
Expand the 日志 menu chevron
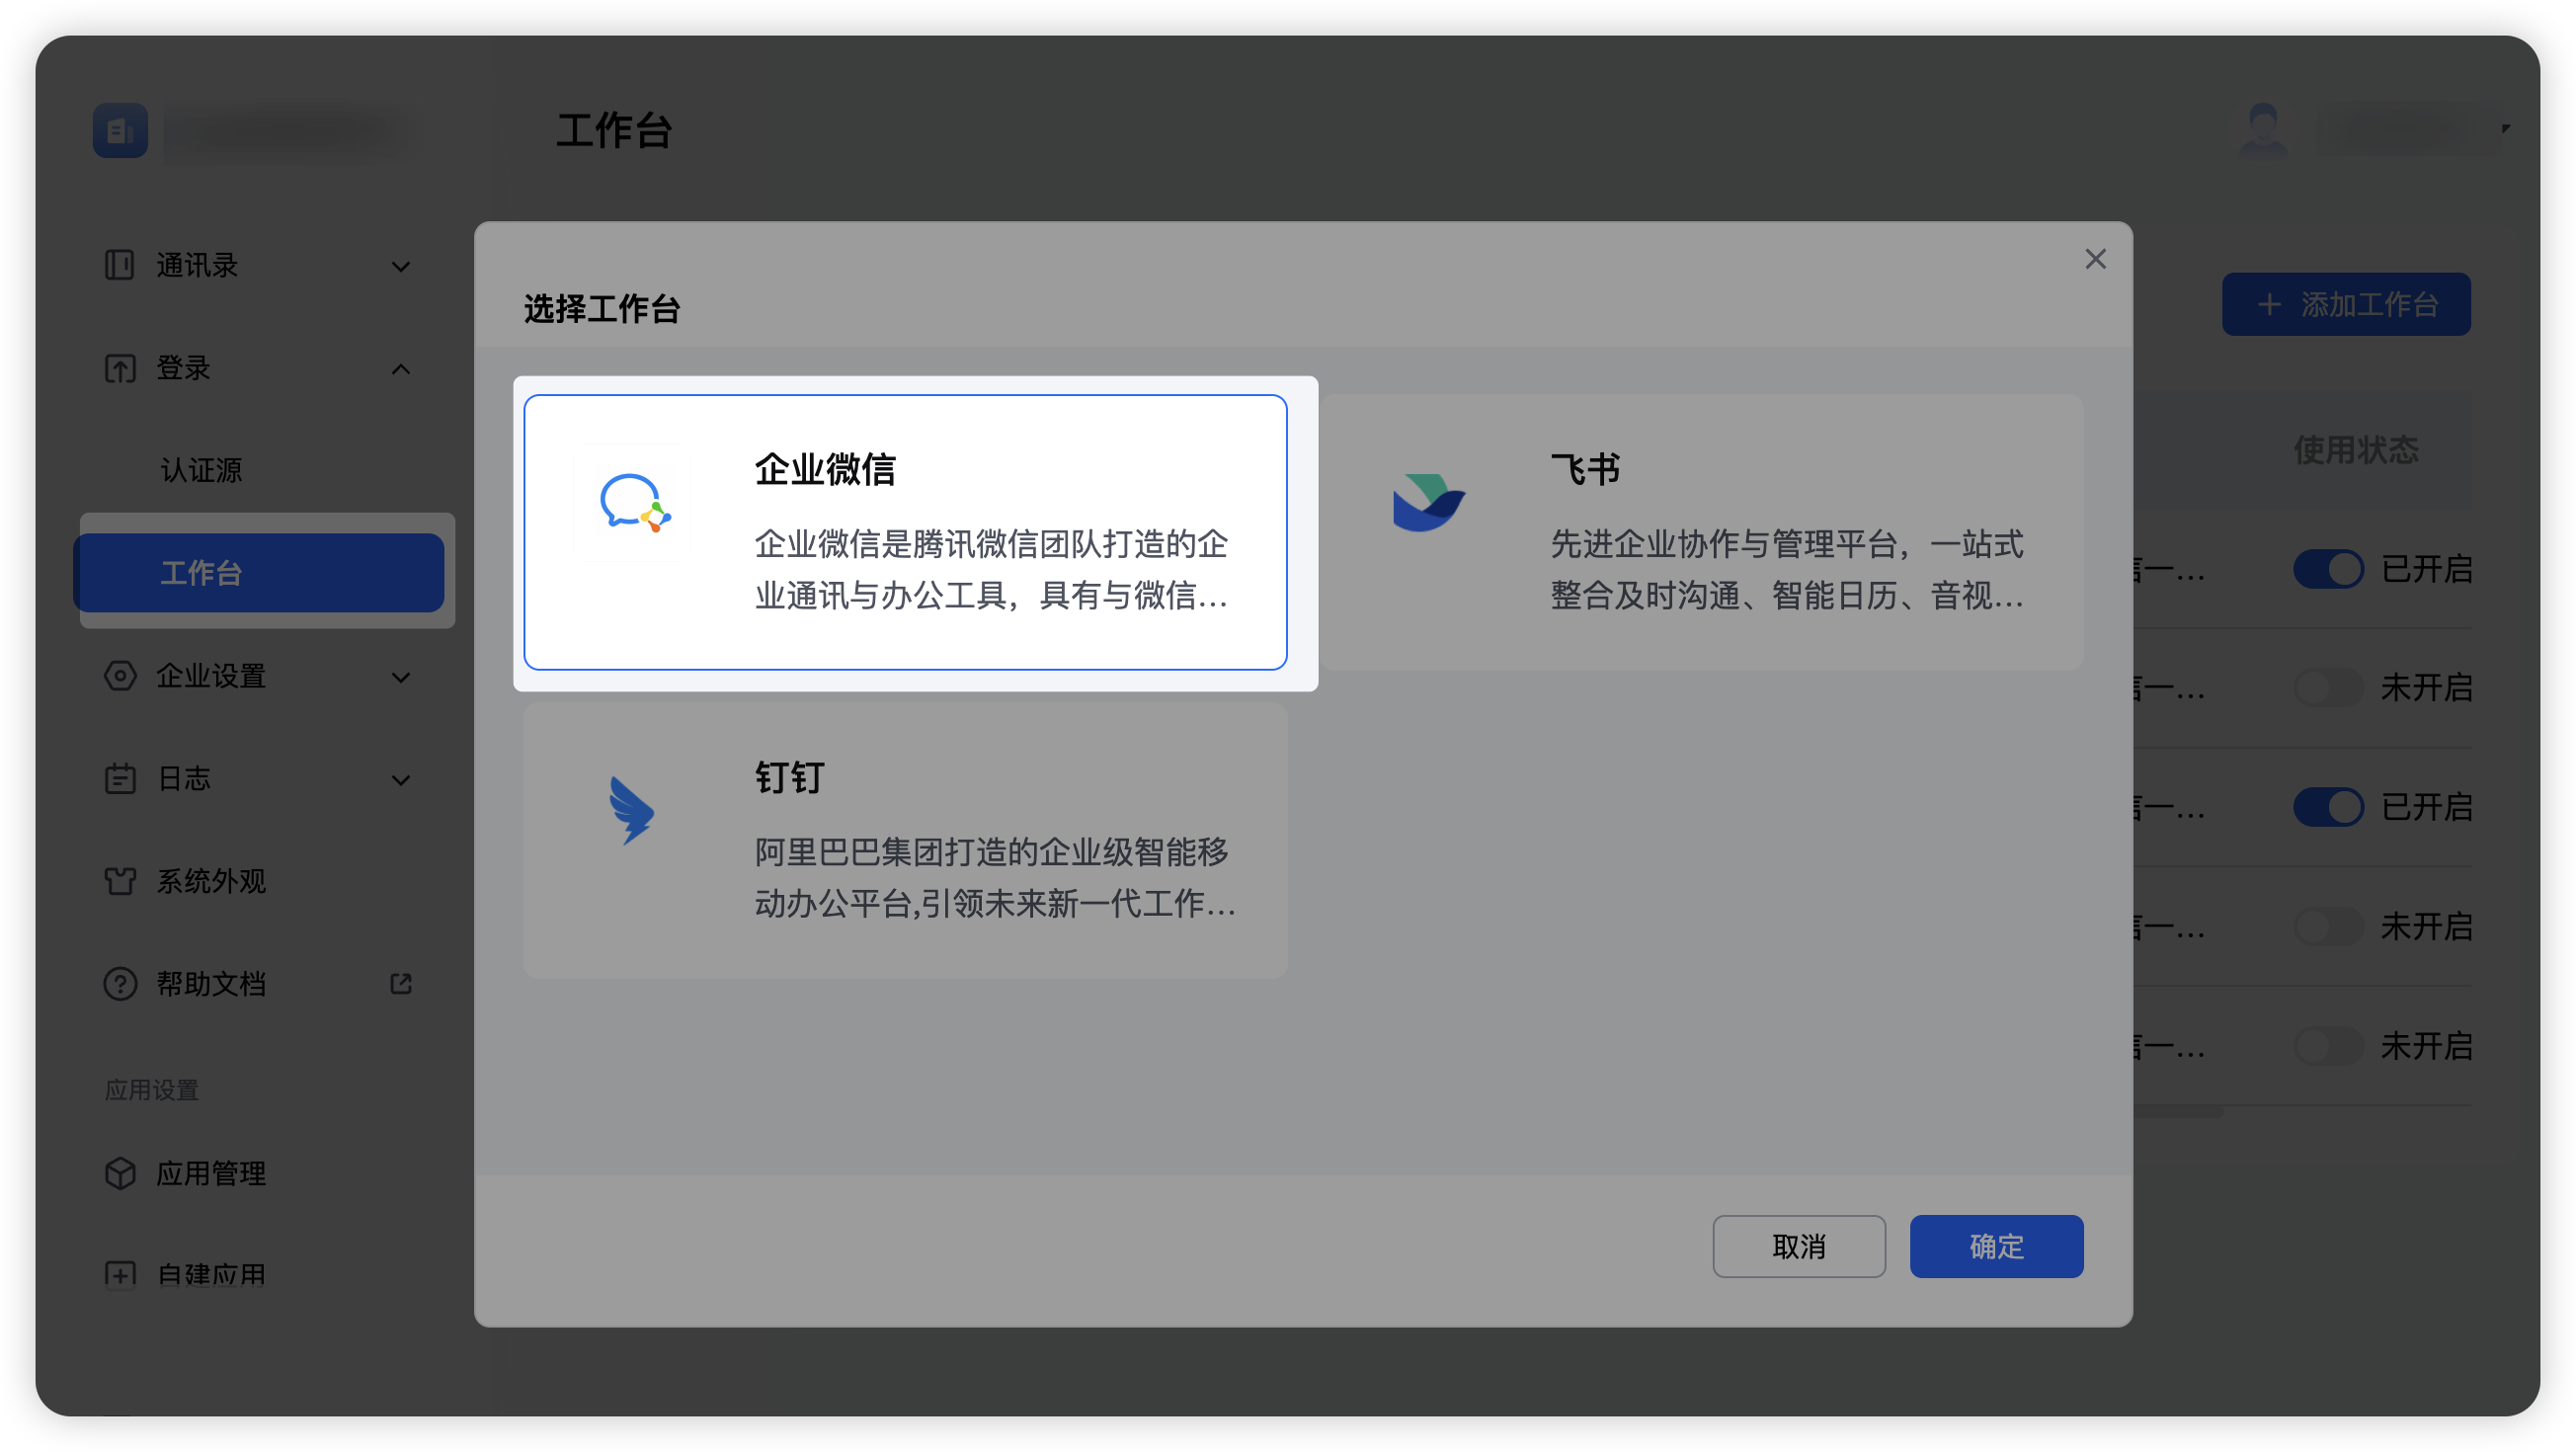point(401,780)
